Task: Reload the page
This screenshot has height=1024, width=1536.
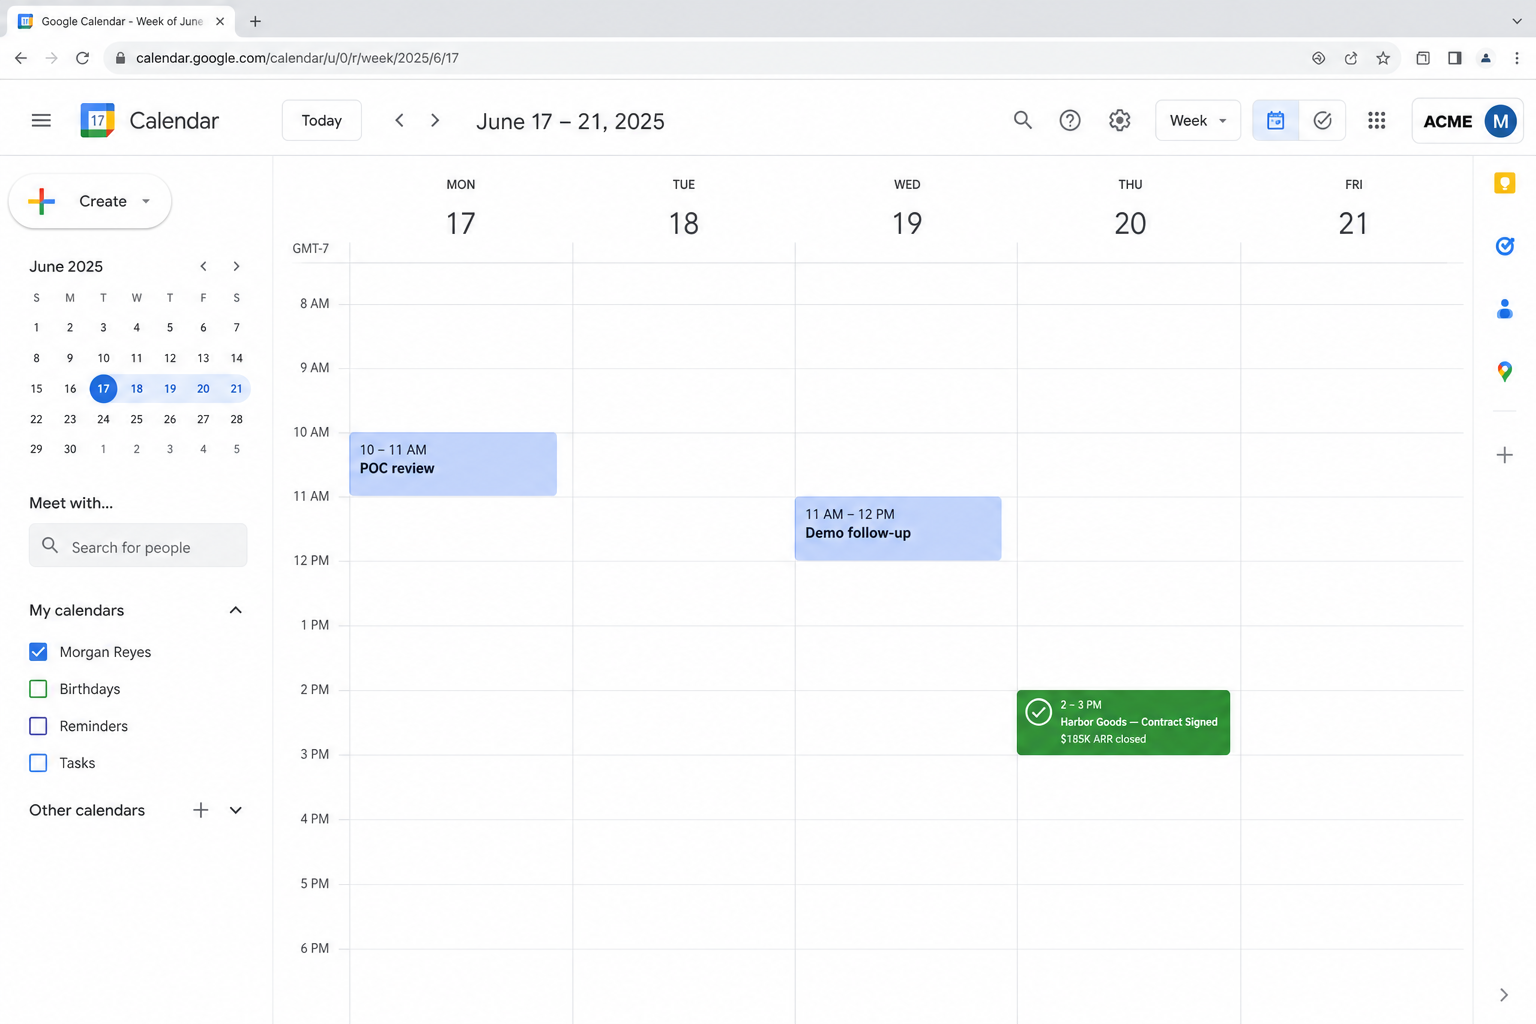Action: (x=83, y=58)
